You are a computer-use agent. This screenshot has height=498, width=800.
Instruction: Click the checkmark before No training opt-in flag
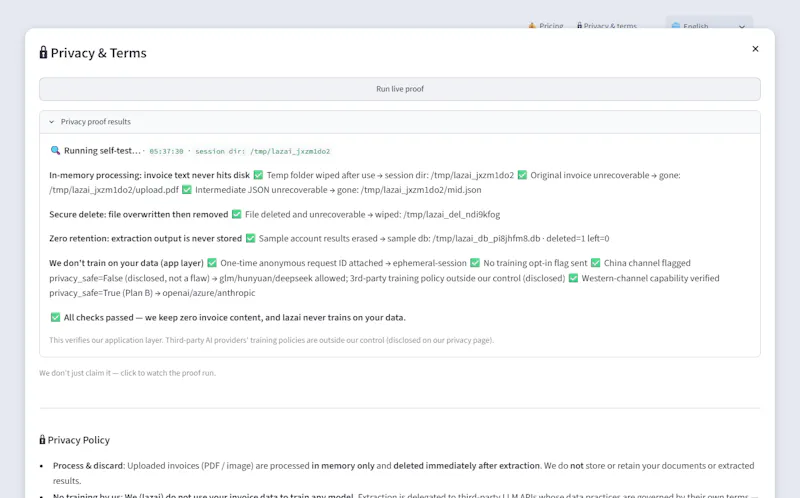[475, 263]
